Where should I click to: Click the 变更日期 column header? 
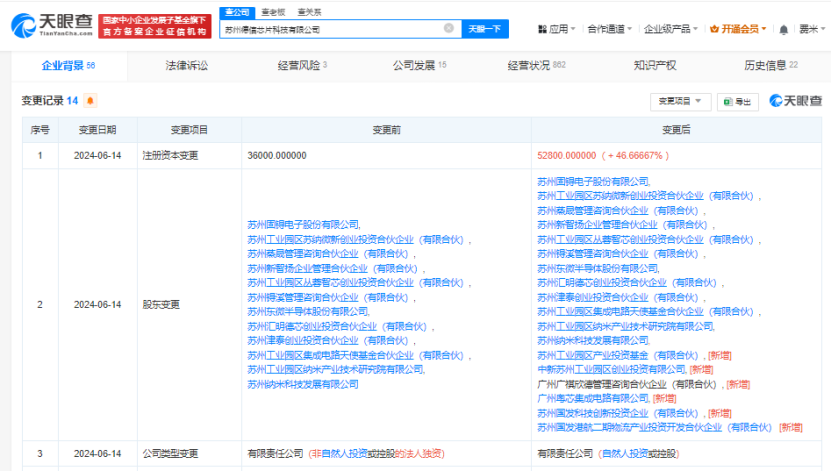[x=98, y=130]
